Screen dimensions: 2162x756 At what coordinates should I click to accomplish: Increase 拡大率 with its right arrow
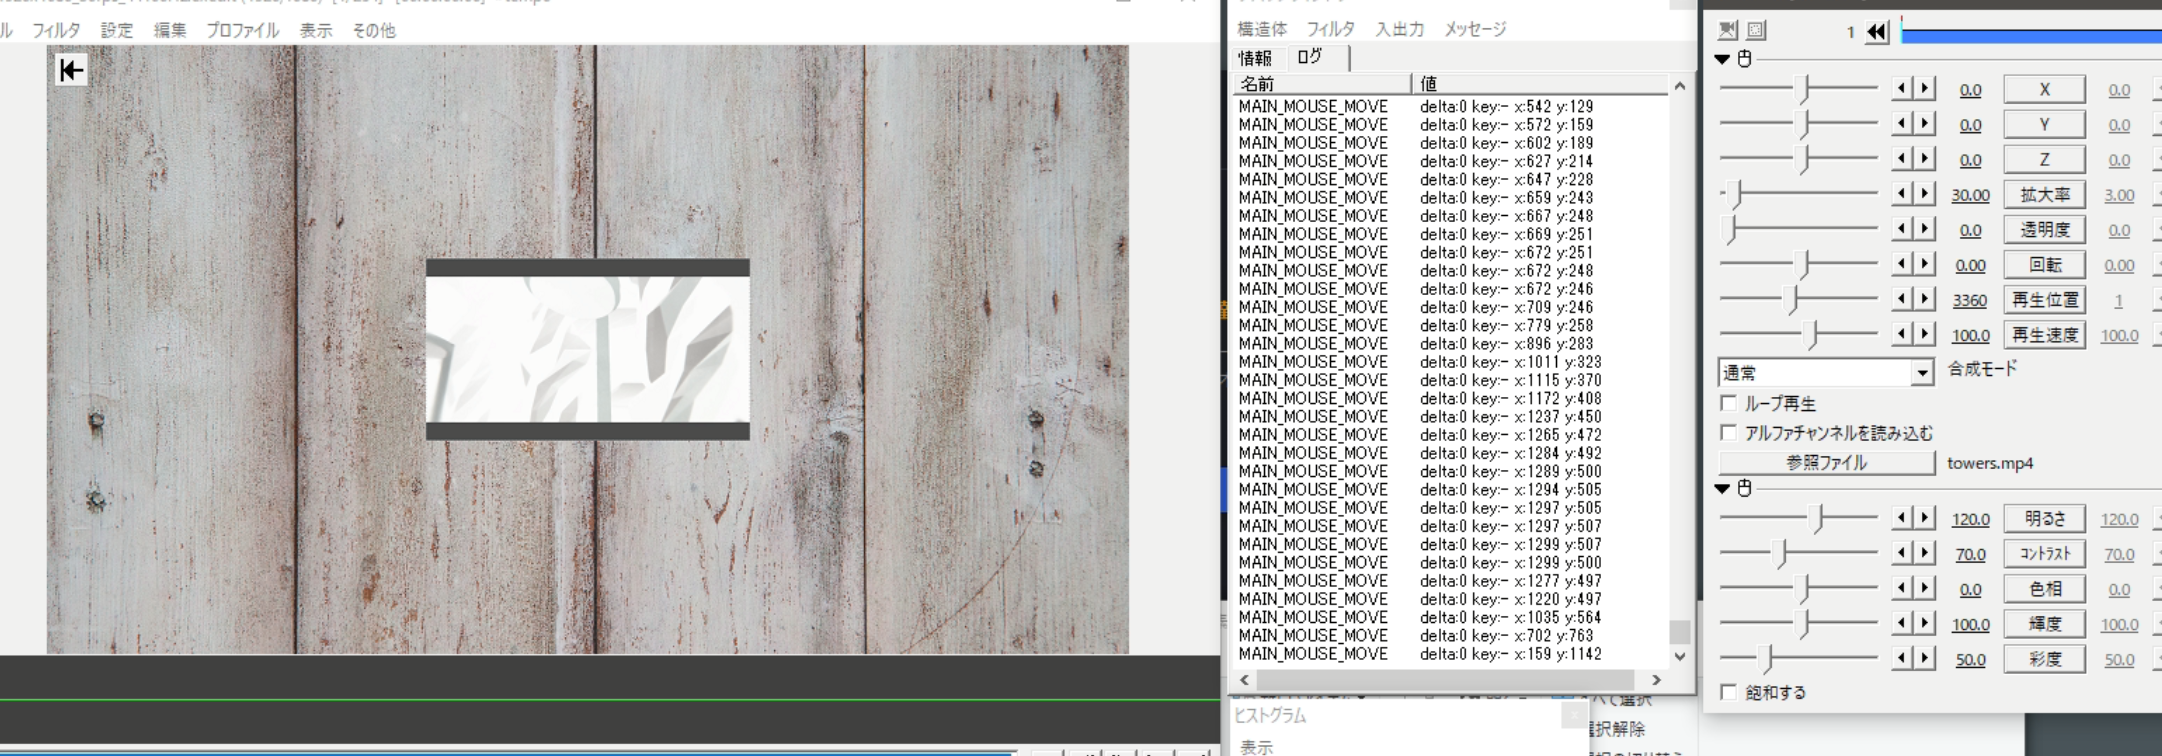tap(1924, 194)
